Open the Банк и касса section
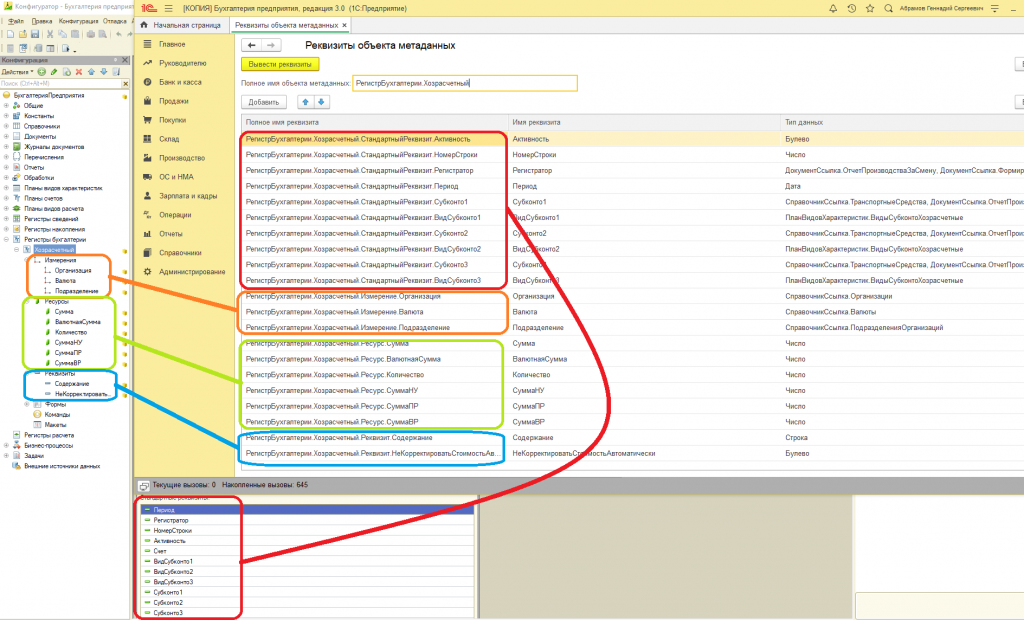Image resolution: width=1024 pixels, height=620 pixels. [x=180, y=82]
